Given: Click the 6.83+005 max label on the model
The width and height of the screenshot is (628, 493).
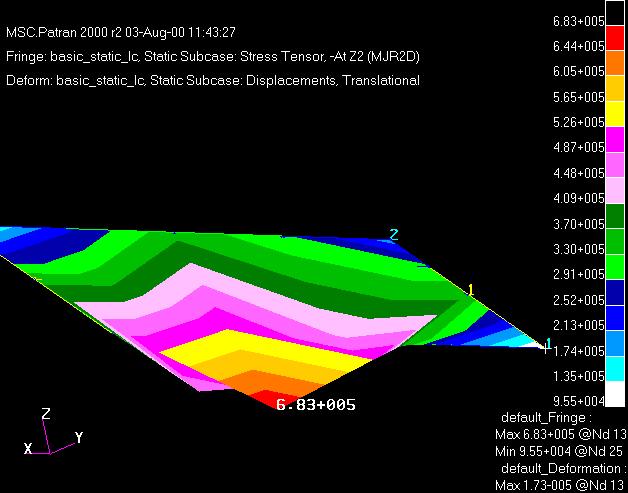Looking at the screenshot, I should (315, 405).
